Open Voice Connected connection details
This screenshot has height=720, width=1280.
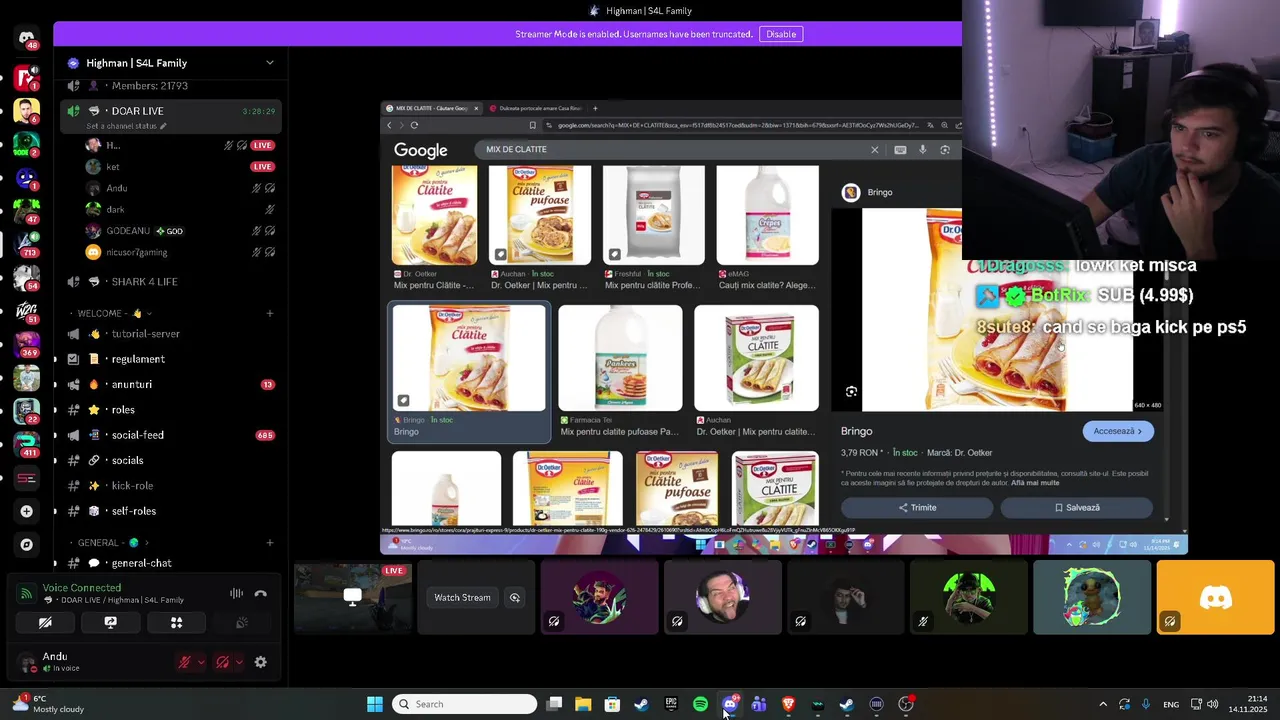81,588
